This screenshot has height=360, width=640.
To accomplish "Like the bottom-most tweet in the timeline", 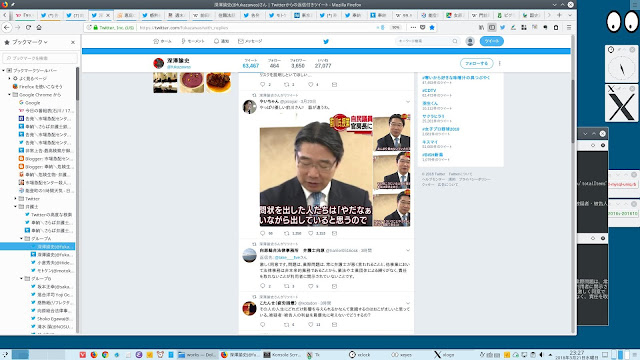I will pos(311,324).
